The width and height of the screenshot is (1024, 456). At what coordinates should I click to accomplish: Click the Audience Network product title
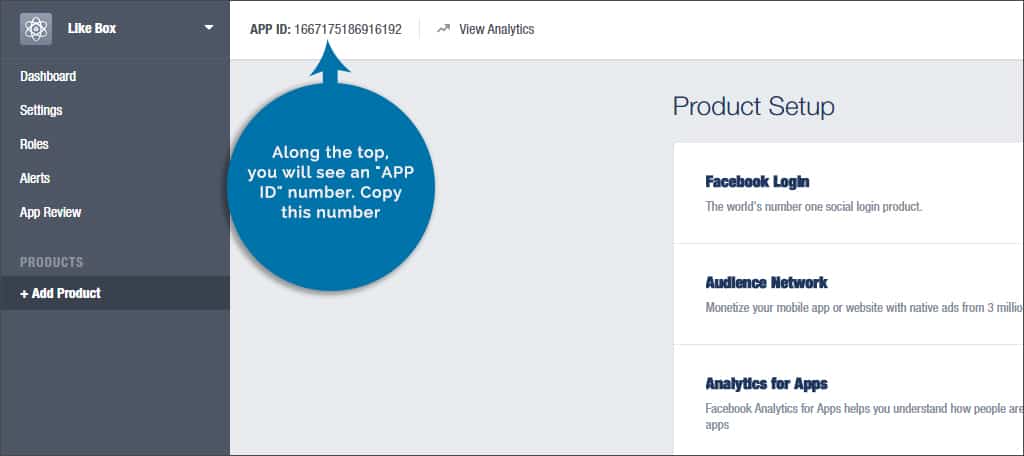pos(767,282)
